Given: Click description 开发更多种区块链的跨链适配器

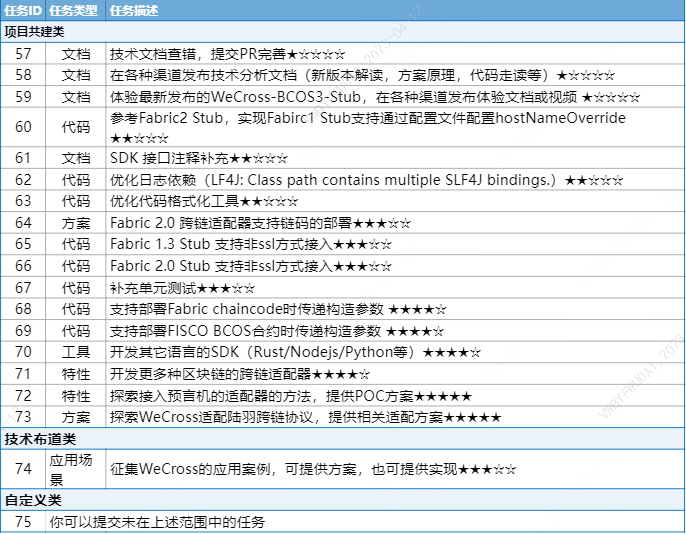Looking at the screenshot, I should click(x=240, y=374).
